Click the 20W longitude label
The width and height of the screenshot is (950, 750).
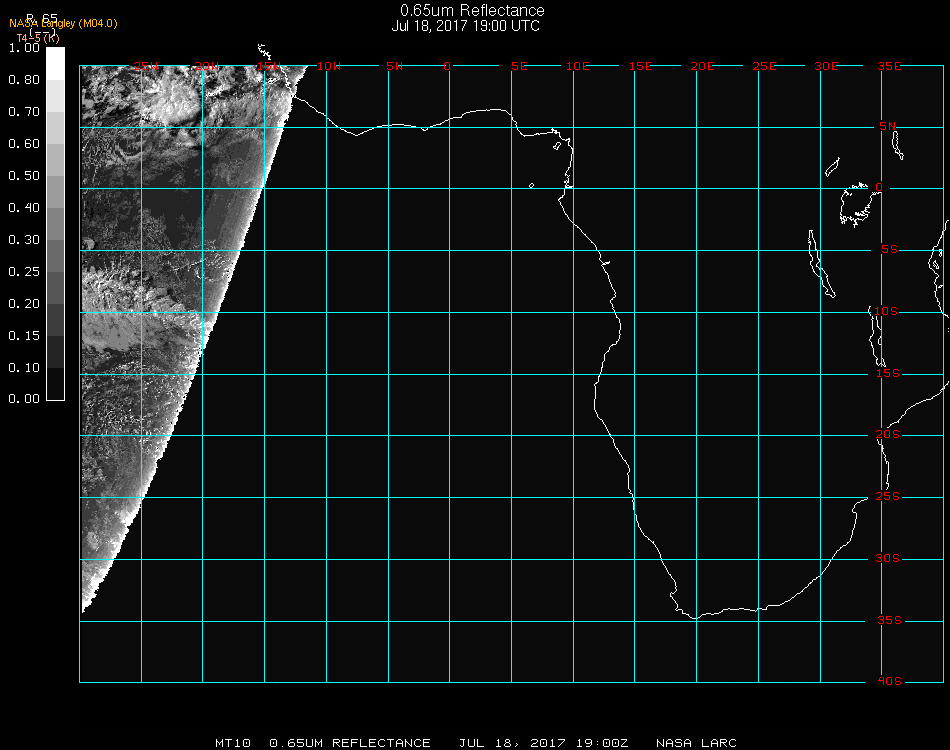[x=207, y=66]
